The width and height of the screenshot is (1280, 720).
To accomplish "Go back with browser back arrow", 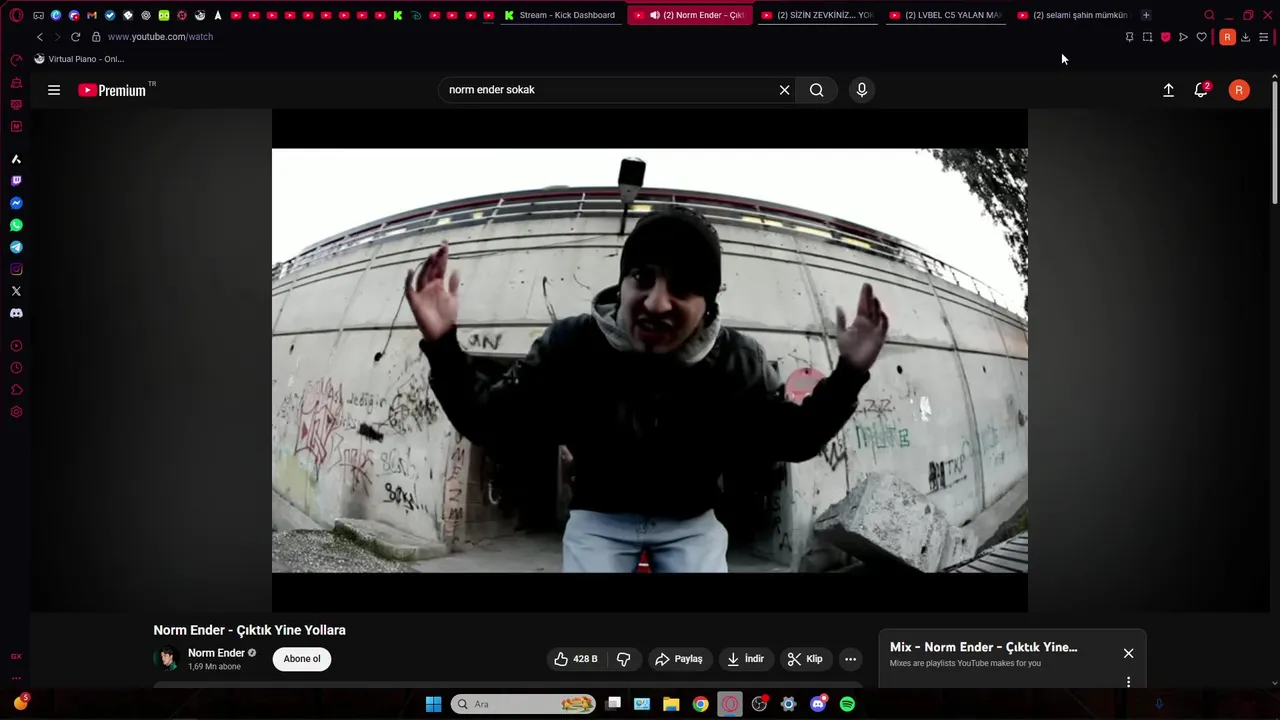I will point(40,37).
